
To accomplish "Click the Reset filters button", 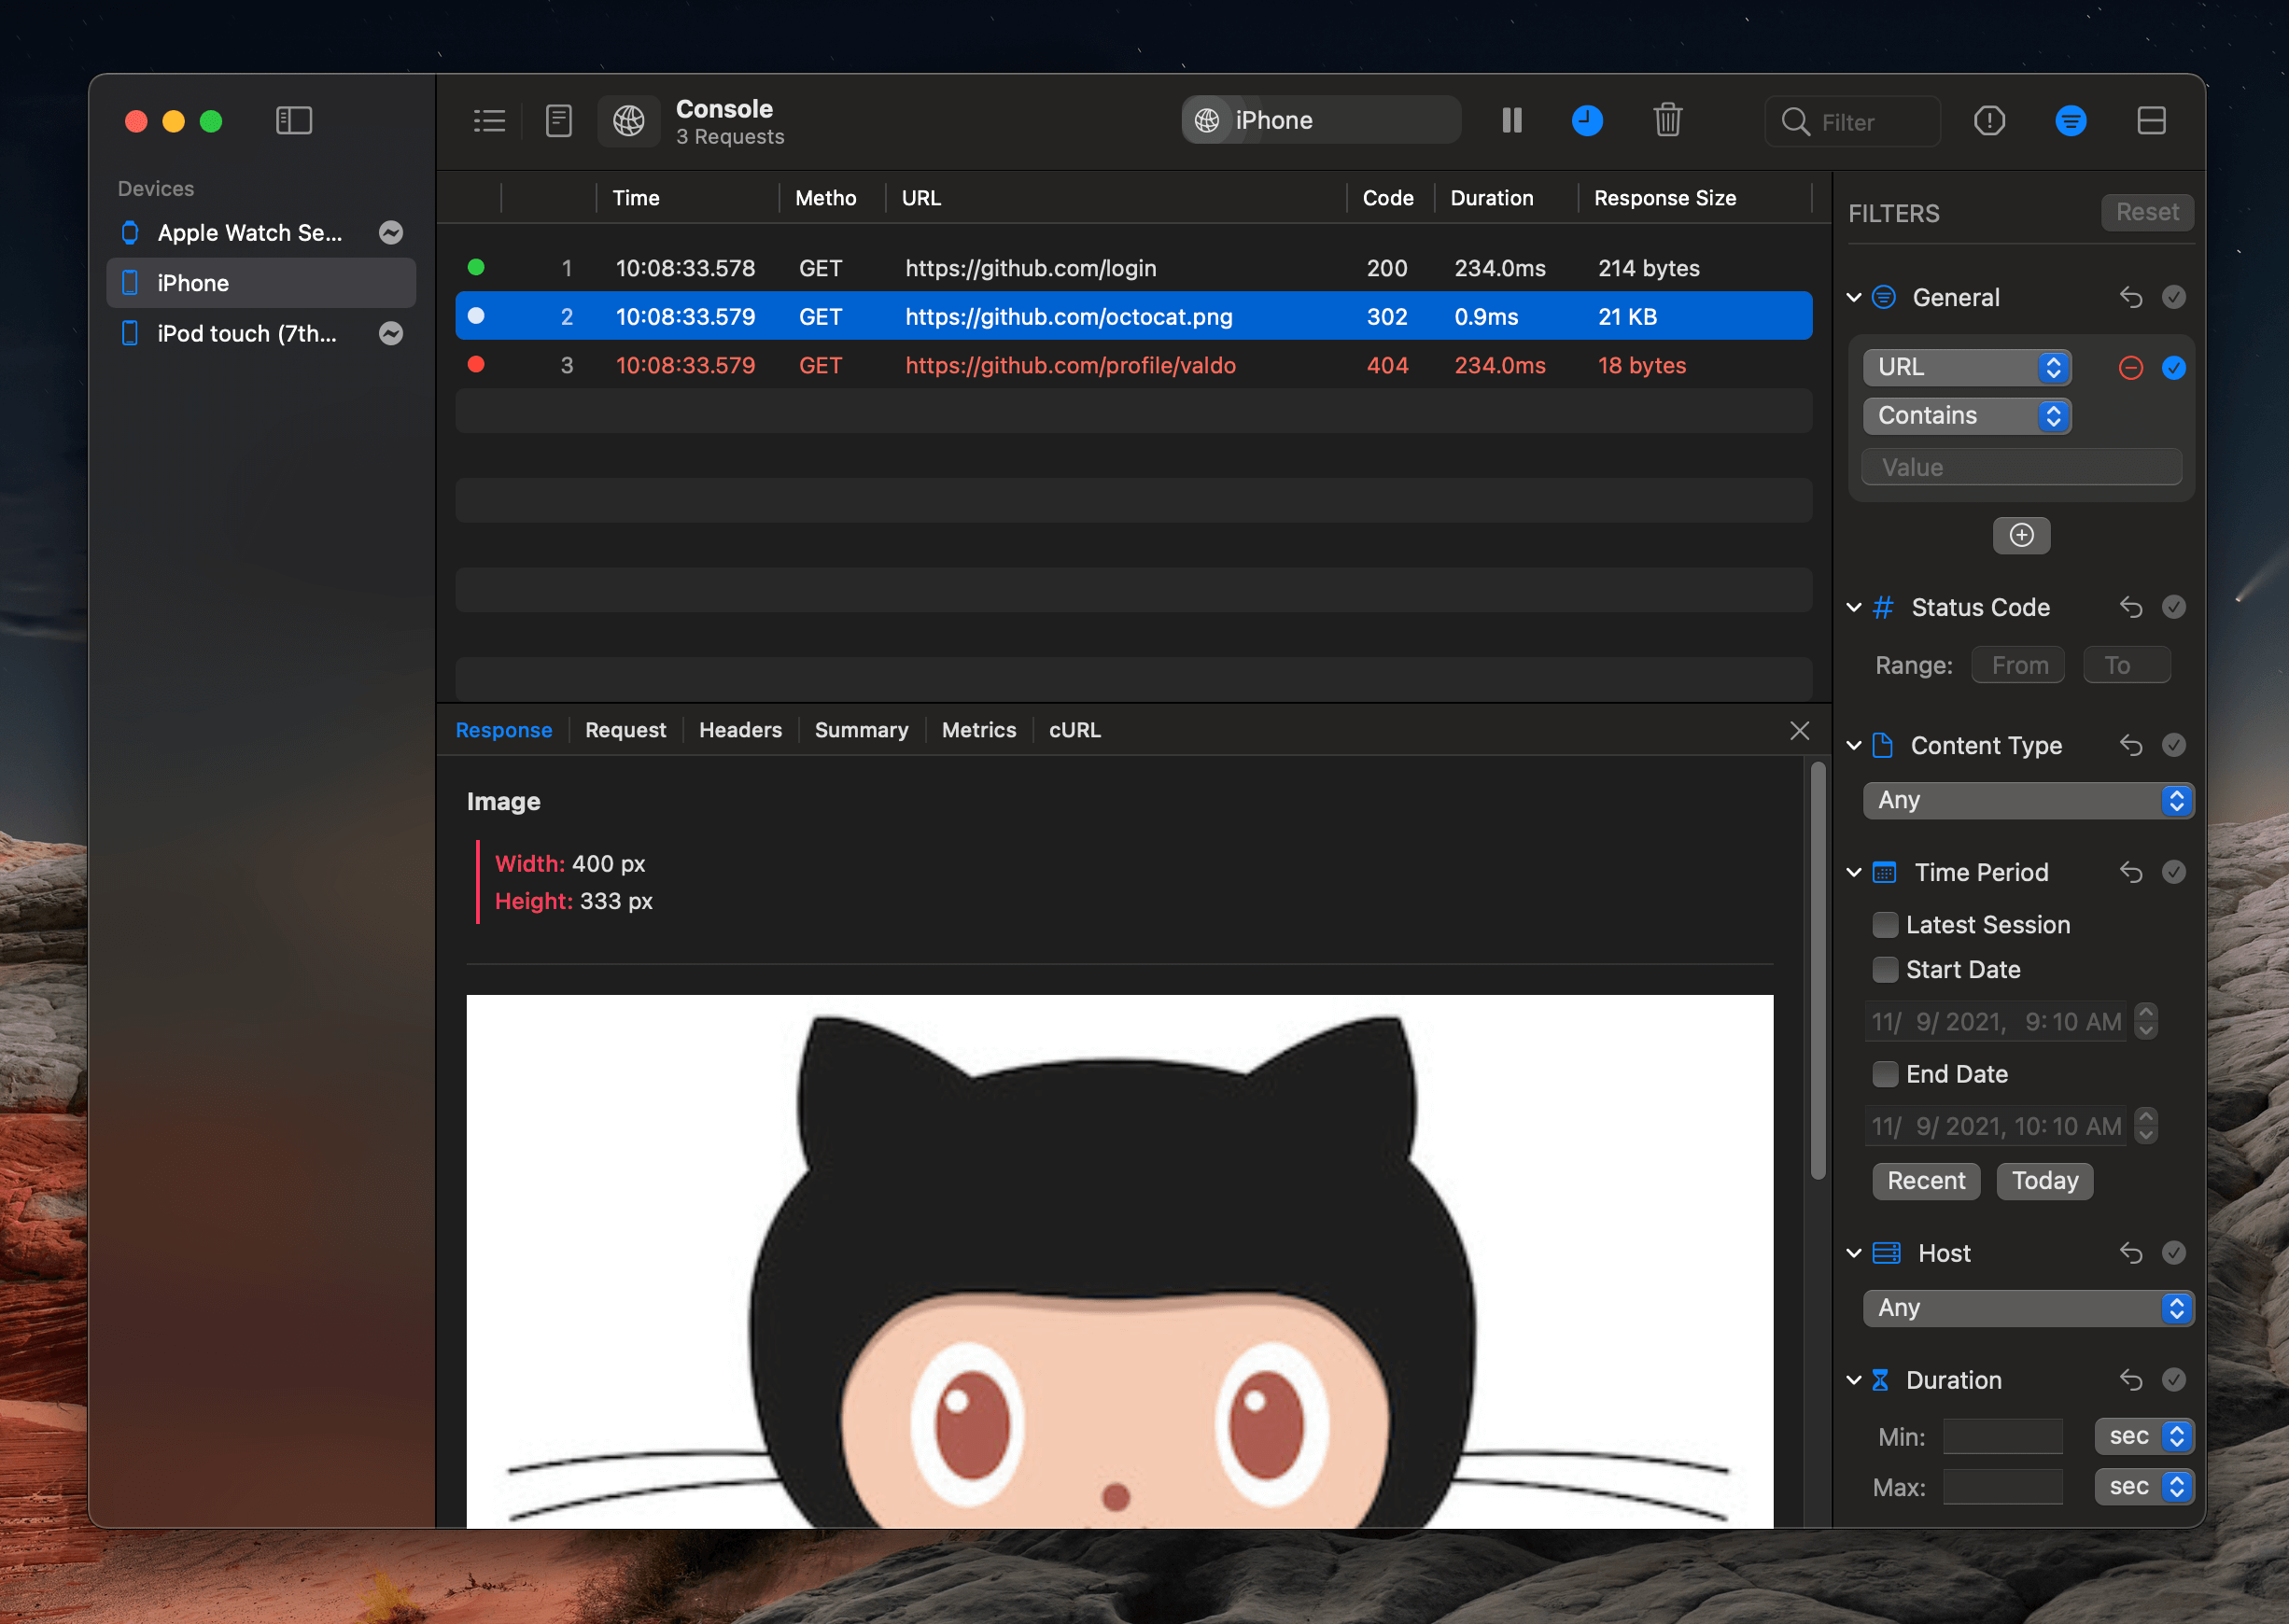I will 2147,213.
